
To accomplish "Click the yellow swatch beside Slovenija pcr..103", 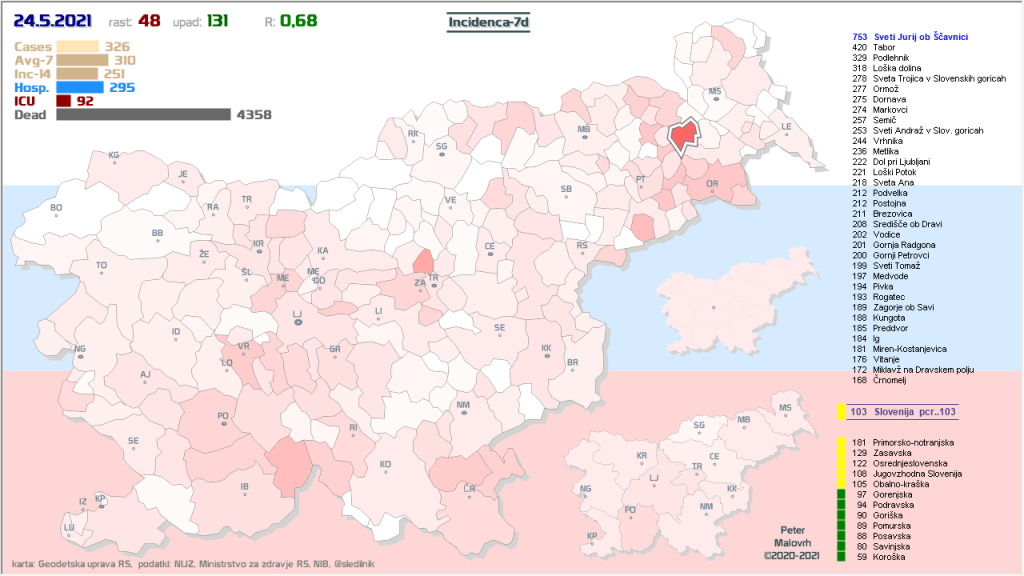I will coord(842,412).
